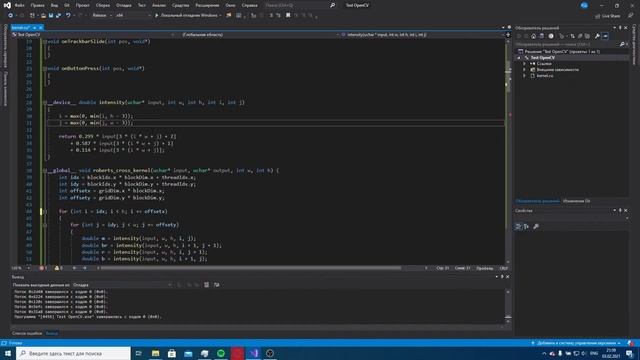
Task: Open the Git menu
Action: click(x=67, y=5)
